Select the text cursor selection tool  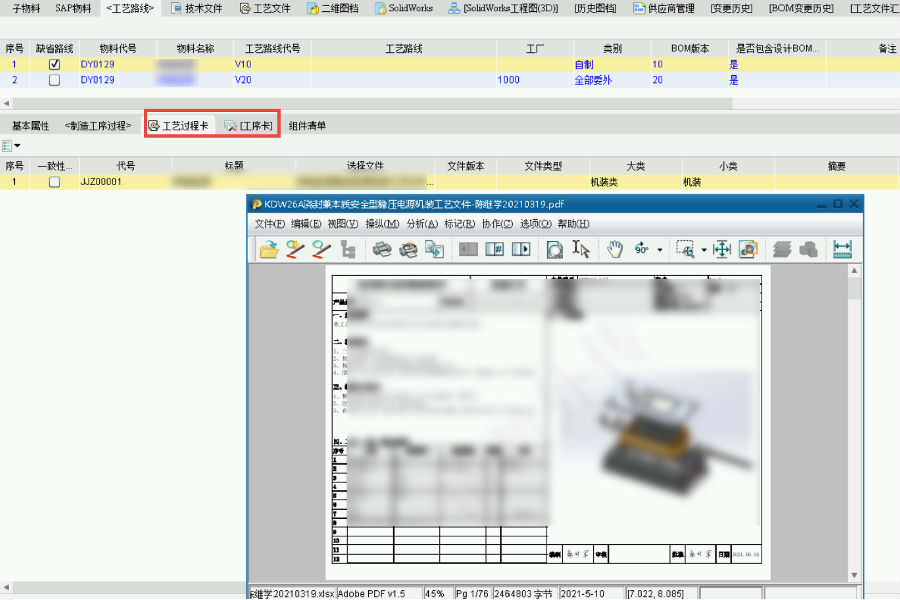pyautogui.click(x=582, y=249)
